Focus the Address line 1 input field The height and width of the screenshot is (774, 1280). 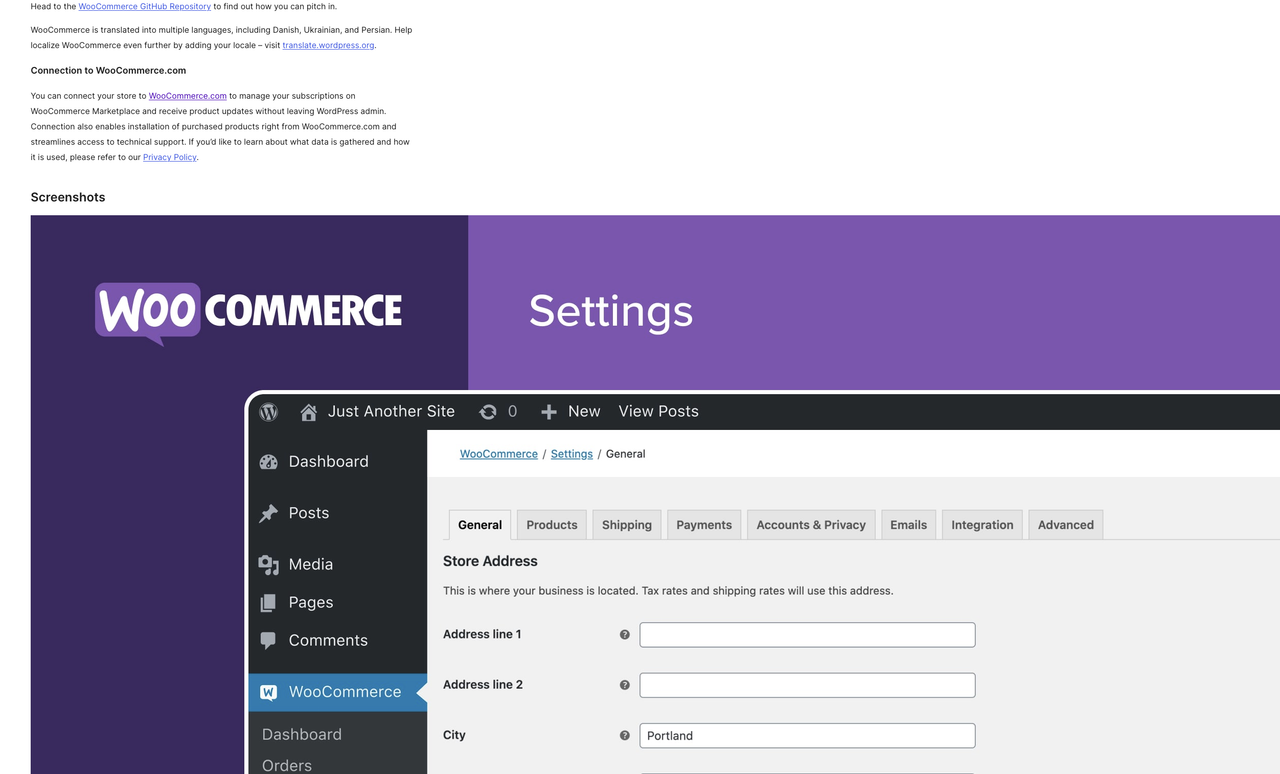point(807,635)
